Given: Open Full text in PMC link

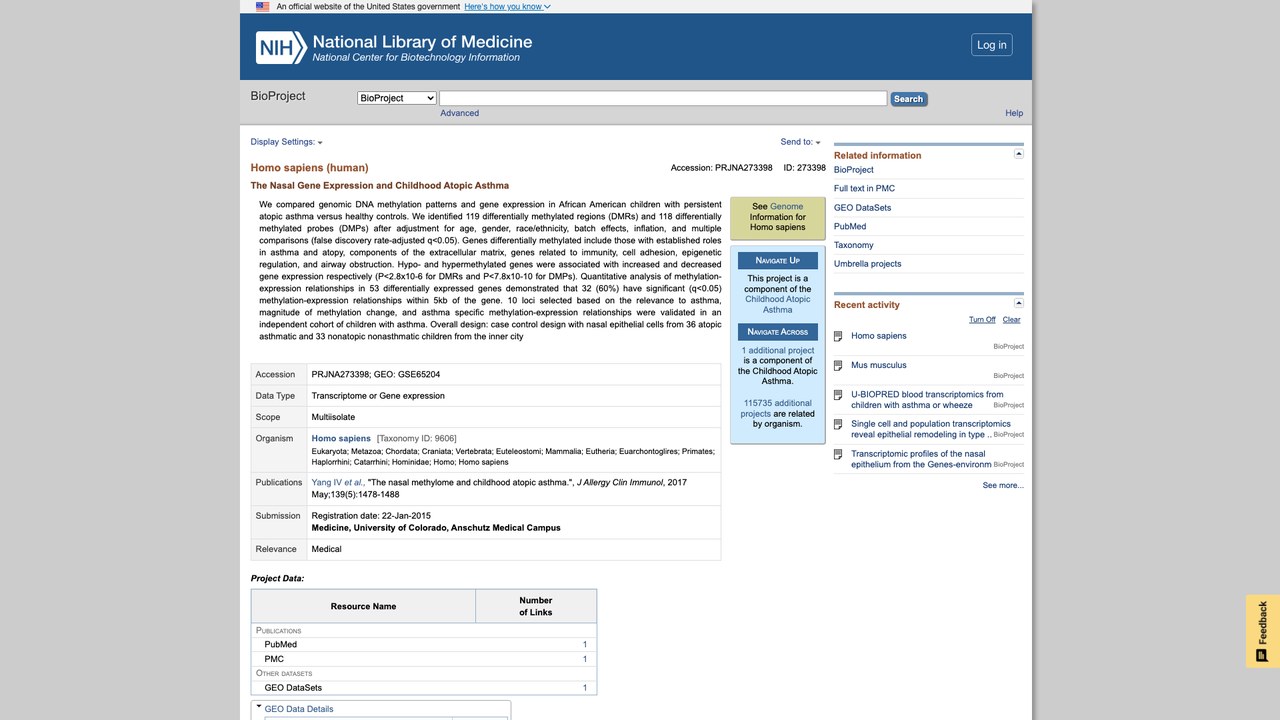Looking at the screenshot, I should point(864,188).
